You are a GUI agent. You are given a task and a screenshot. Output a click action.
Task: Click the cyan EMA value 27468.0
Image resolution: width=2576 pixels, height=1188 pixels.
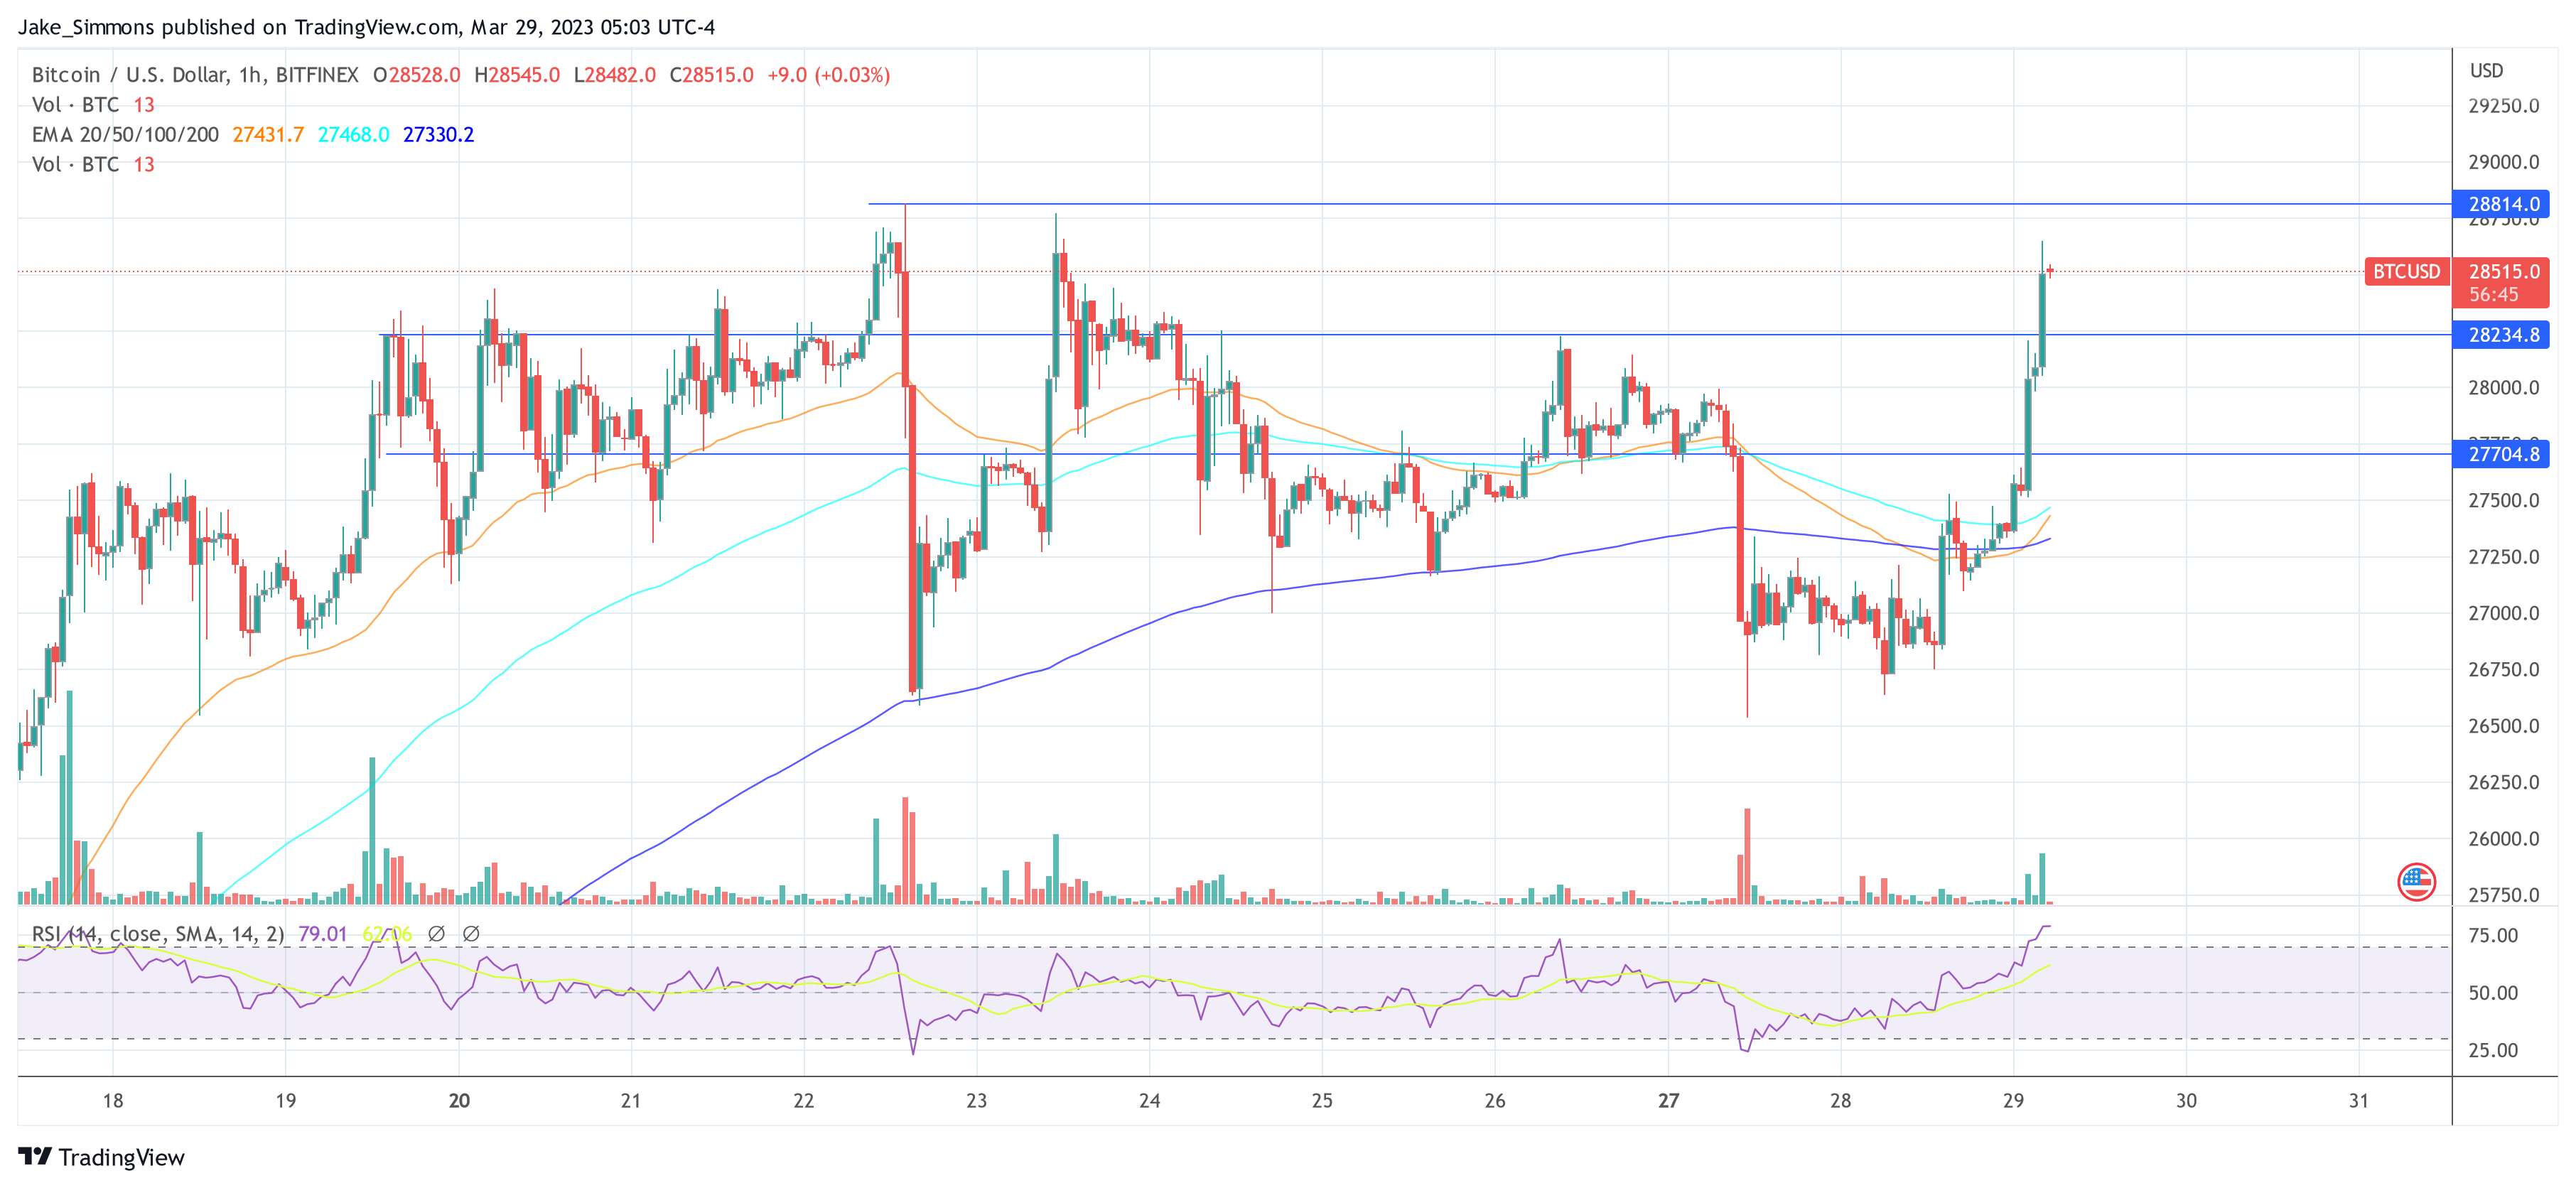(353, 135)
